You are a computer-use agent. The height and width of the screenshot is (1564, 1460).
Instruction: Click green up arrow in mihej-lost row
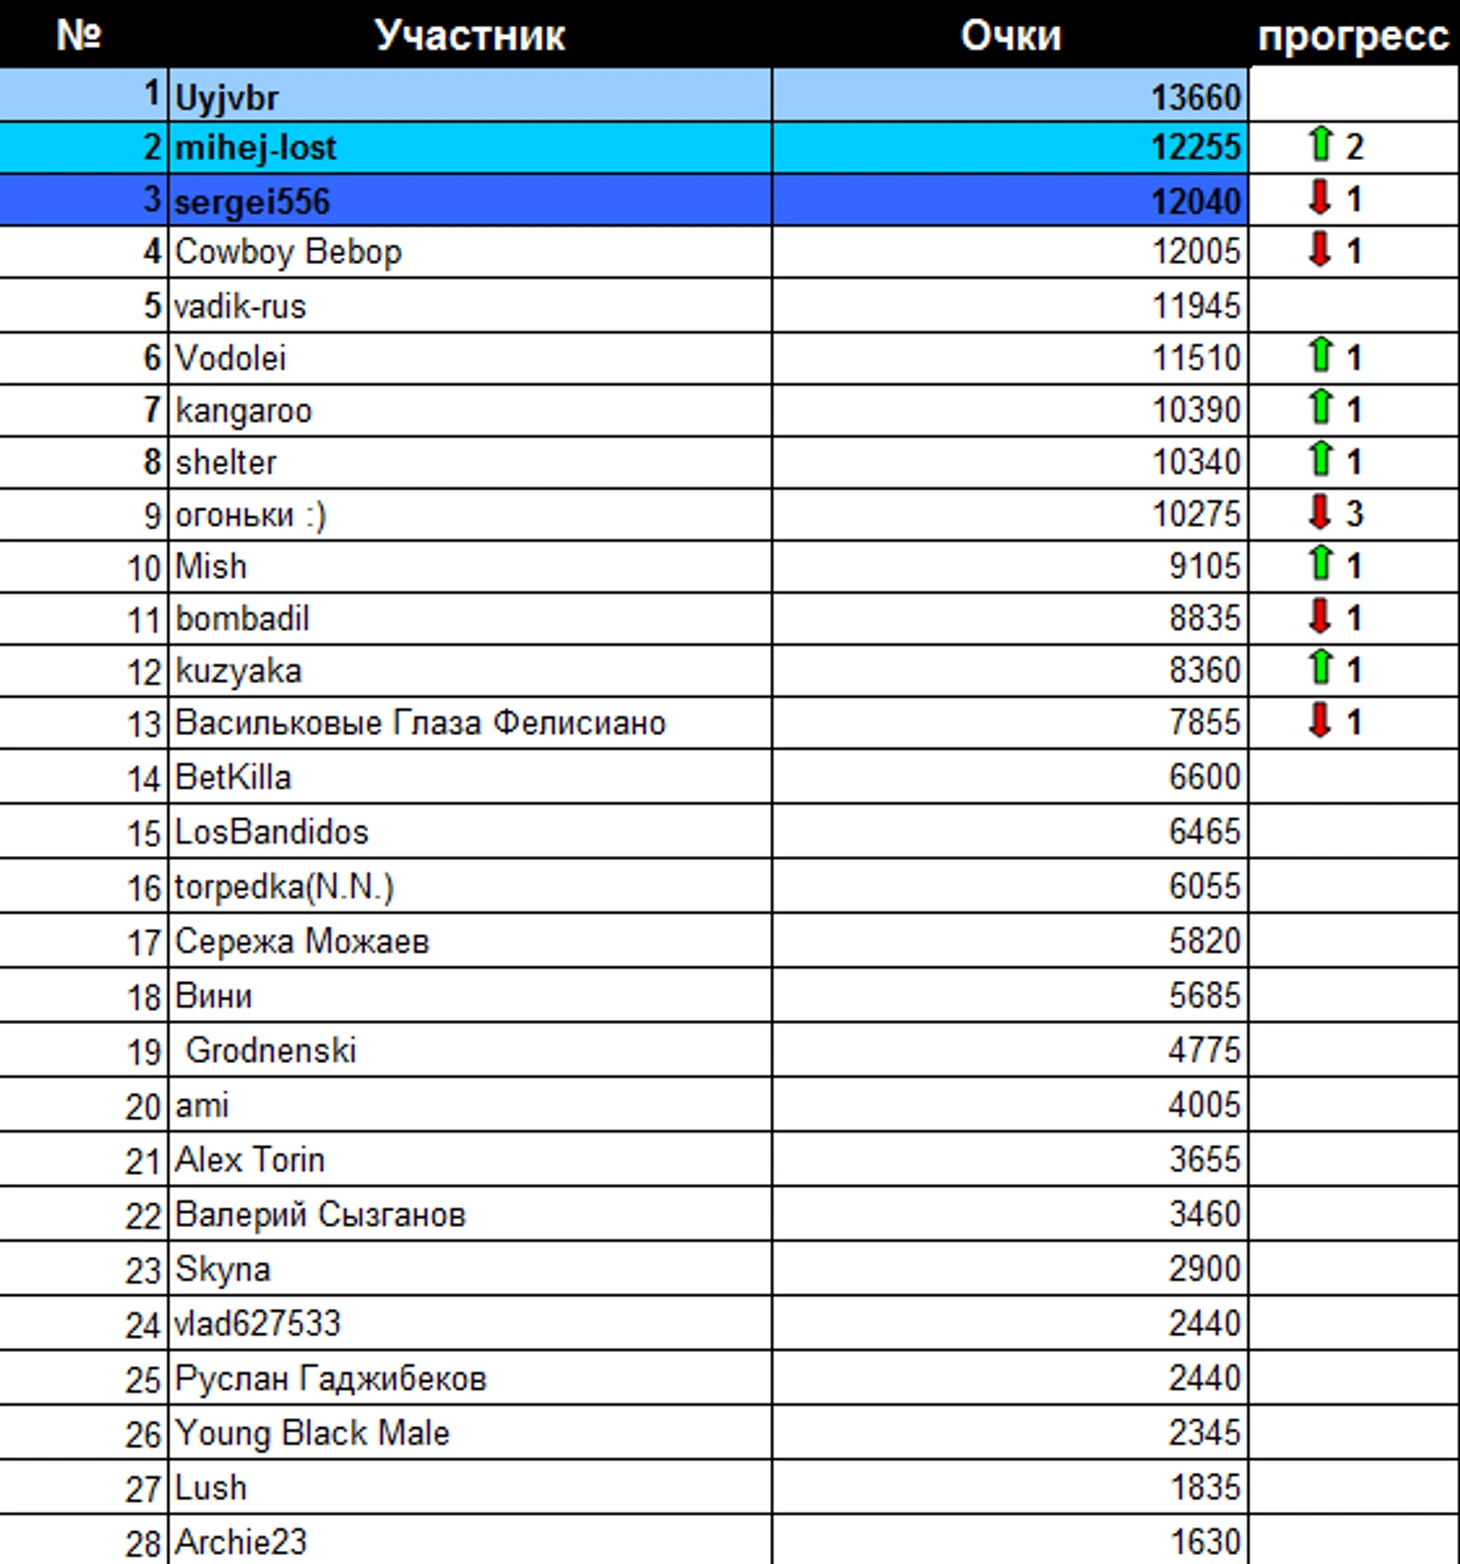[1320, 145]
